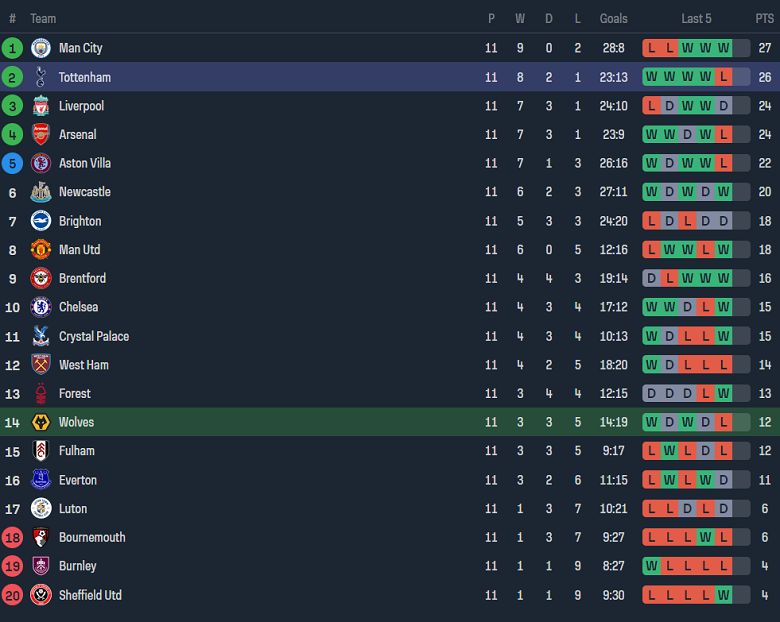Click the Man Utd club crest
This screenshot has height=622, width=780.
pyautogui.click(x=41, y=250)
